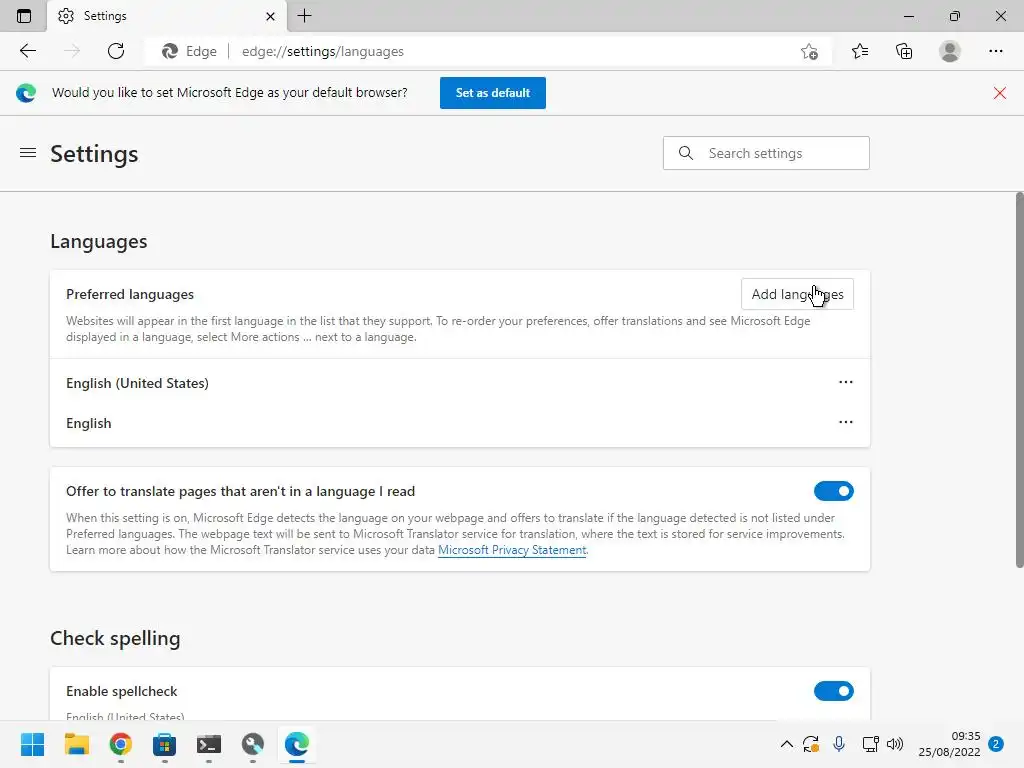Image resolution: width=1024 pixels, height=768 pixels.
Task: Open the Settings hamburger menu
Action: pos(28,153)
